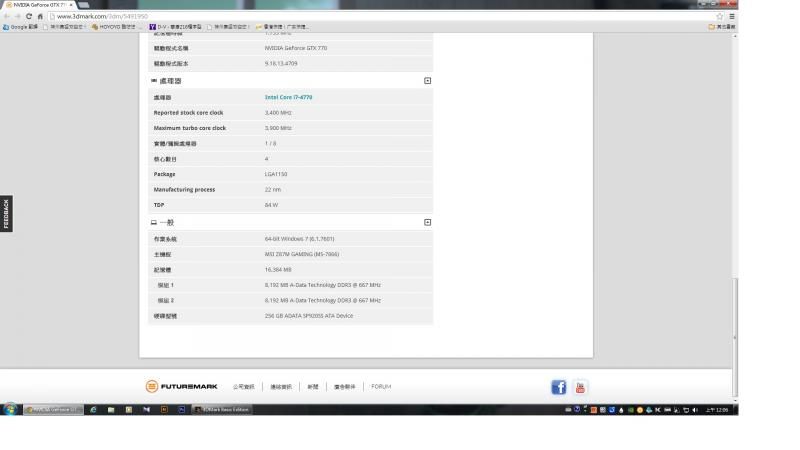Open the FEEDBACK side tab
Screen dimensions: 800x450
pyautogui.click(x=6, y=214)
